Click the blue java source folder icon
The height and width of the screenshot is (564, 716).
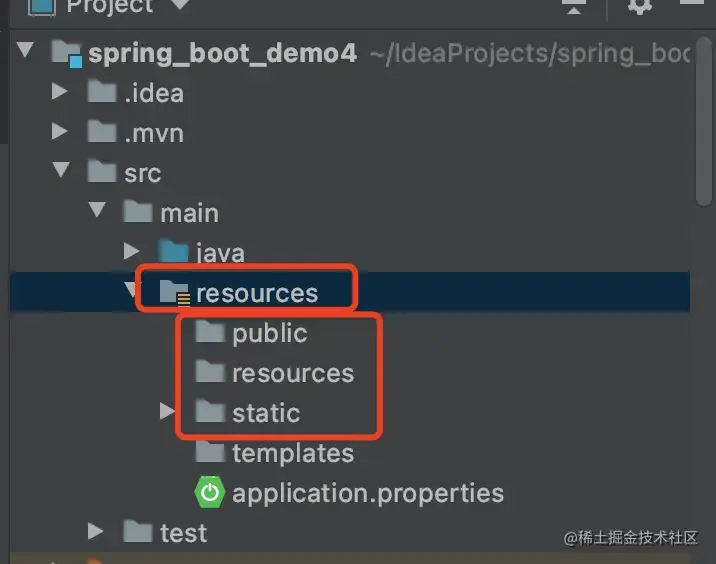(x=173, y=251)
